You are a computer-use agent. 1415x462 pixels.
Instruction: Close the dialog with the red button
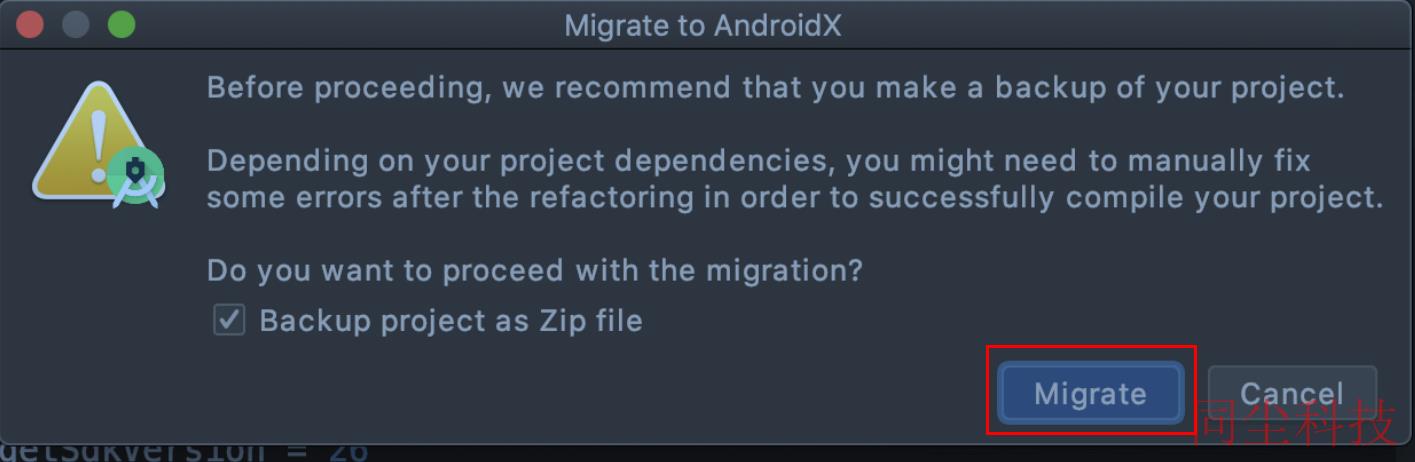click(x=30, y=24)
